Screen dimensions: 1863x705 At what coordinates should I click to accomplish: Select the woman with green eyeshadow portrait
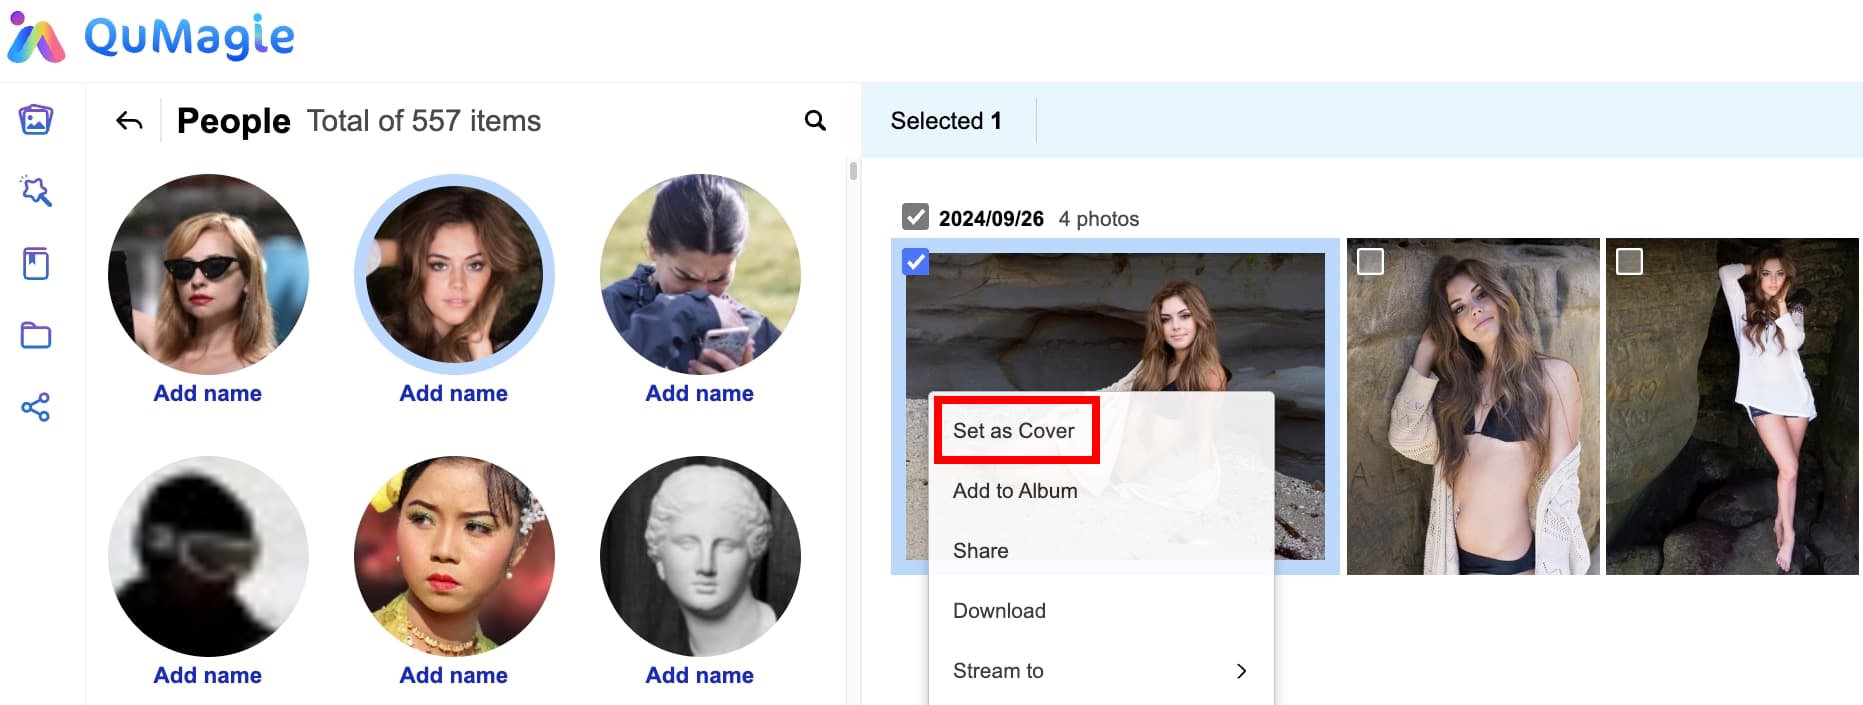coord(454,556)
